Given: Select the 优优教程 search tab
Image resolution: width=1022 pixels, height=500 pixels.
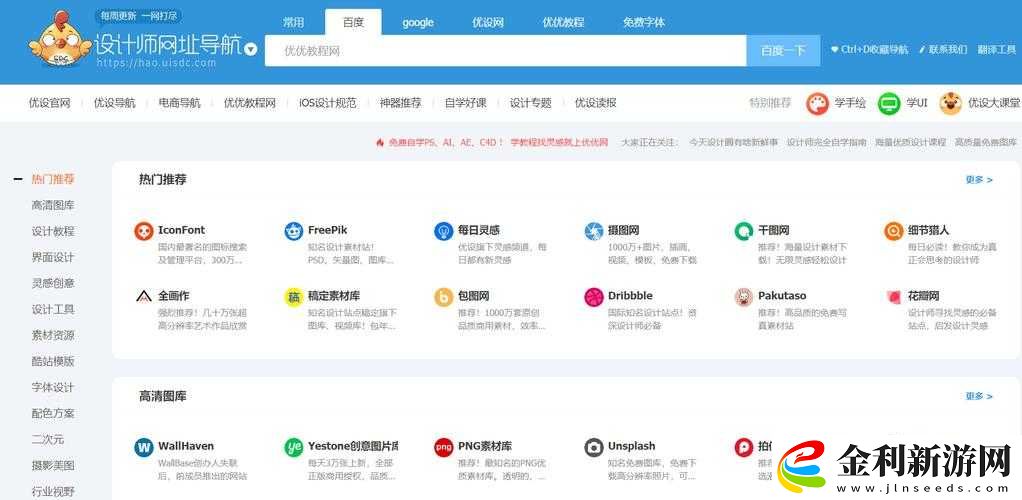Looking at the screenshot, I should point(564,22).
